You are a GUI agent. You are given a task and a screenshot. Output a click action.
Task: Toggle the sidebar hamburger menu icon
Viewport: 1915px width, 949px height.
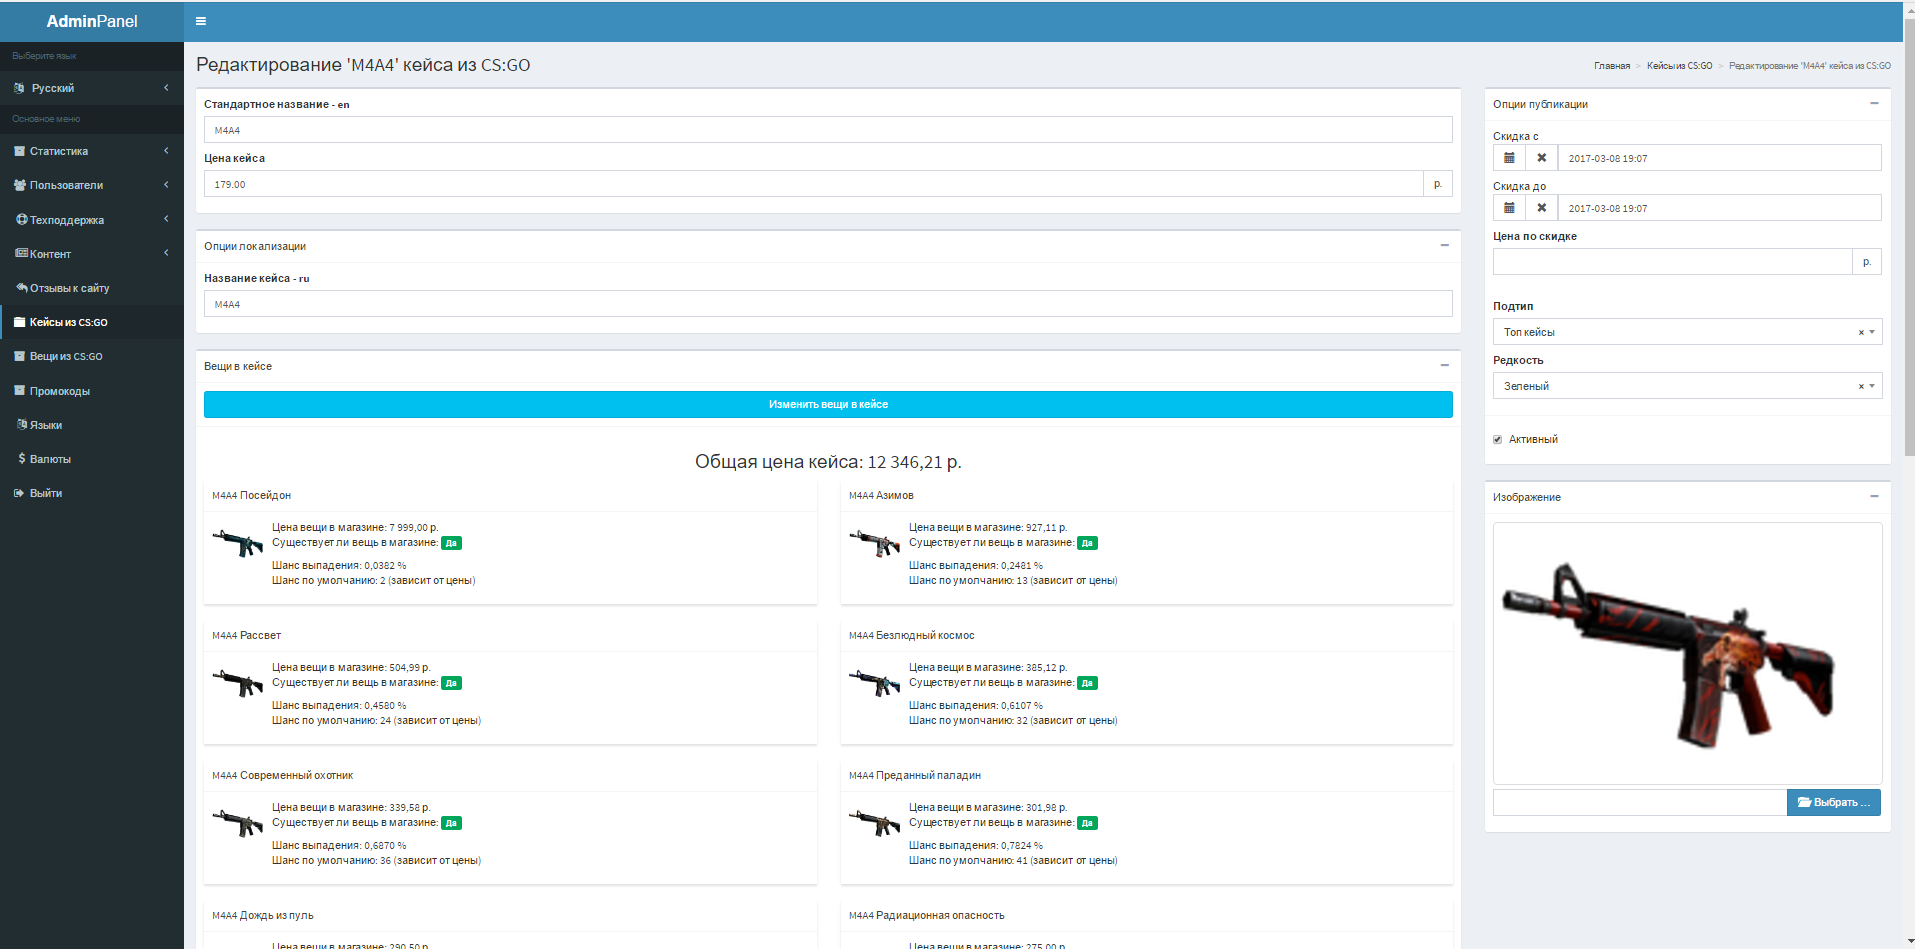[201, 21]
